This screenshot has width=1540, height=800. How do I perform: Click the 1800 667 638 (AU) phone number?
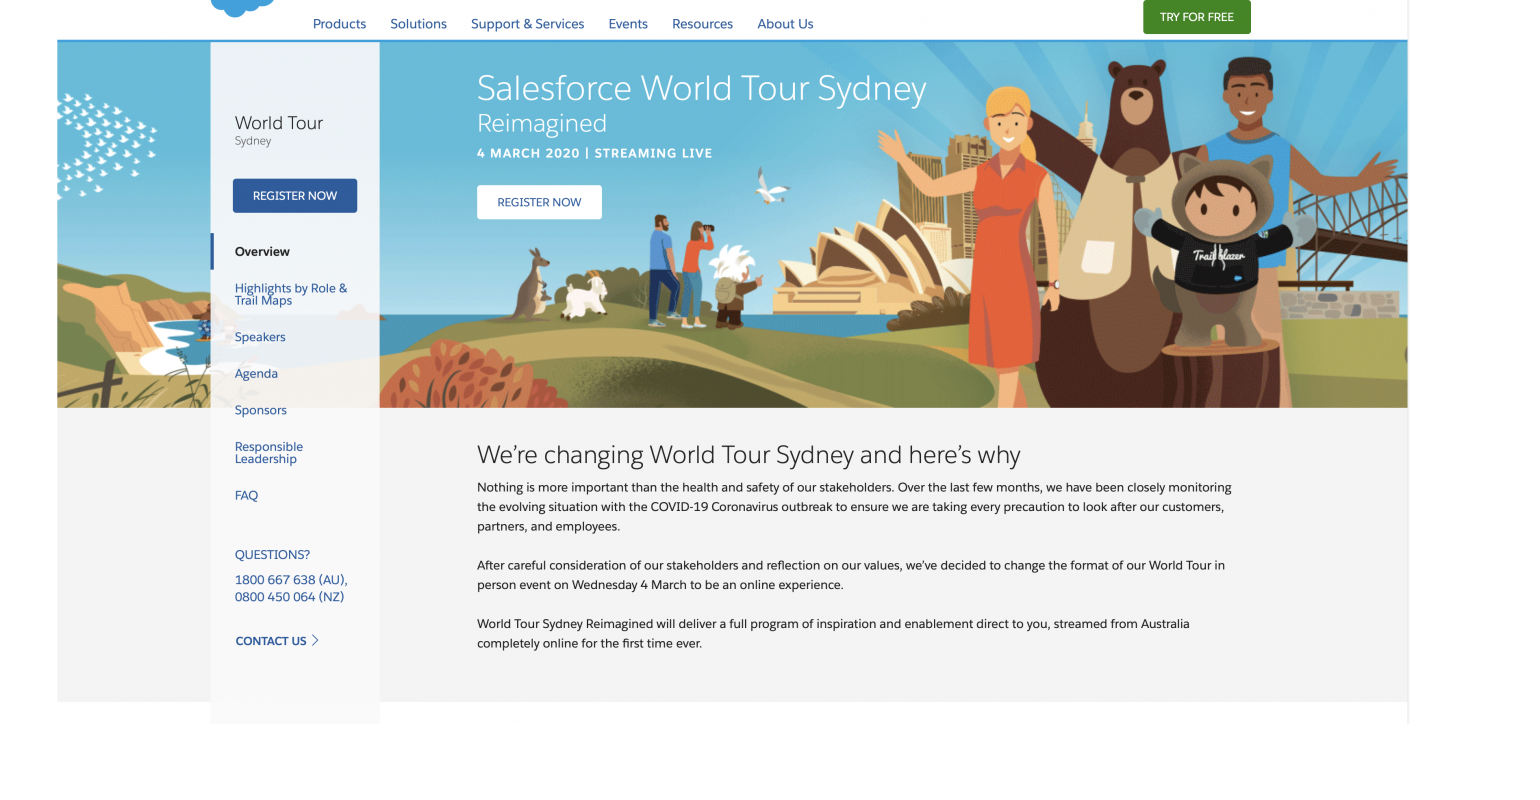click(291, 580)
